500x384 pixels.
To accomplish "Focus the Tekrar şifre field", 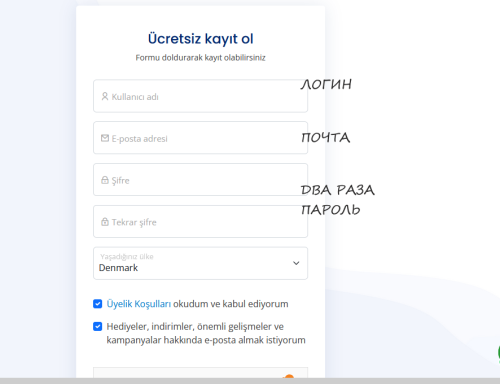I will [x=200, y=221].
